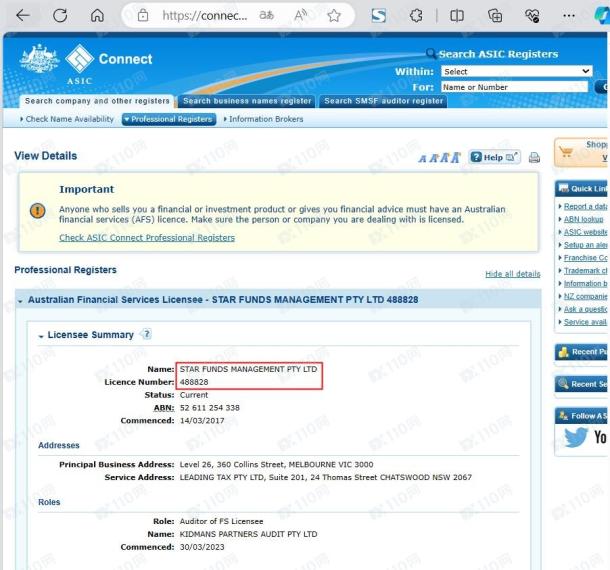Open the Franchise quick link
The width and height of the screenshot is (610, 570).
point(585,258)
